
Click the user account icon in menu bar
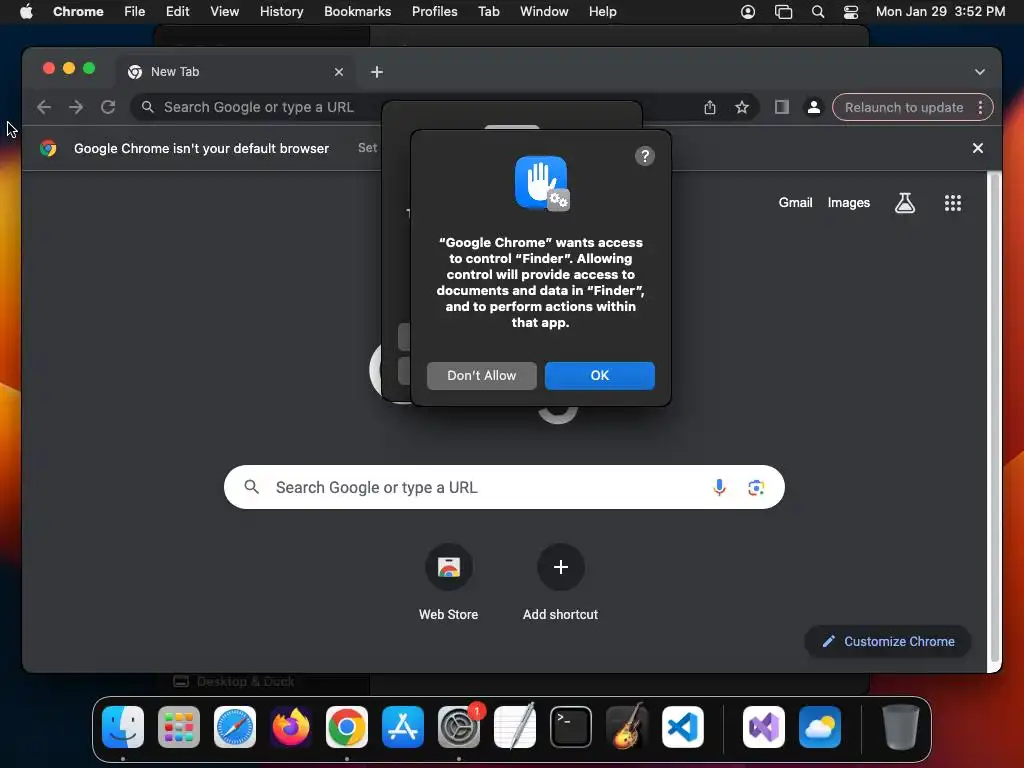pos(748,12)
